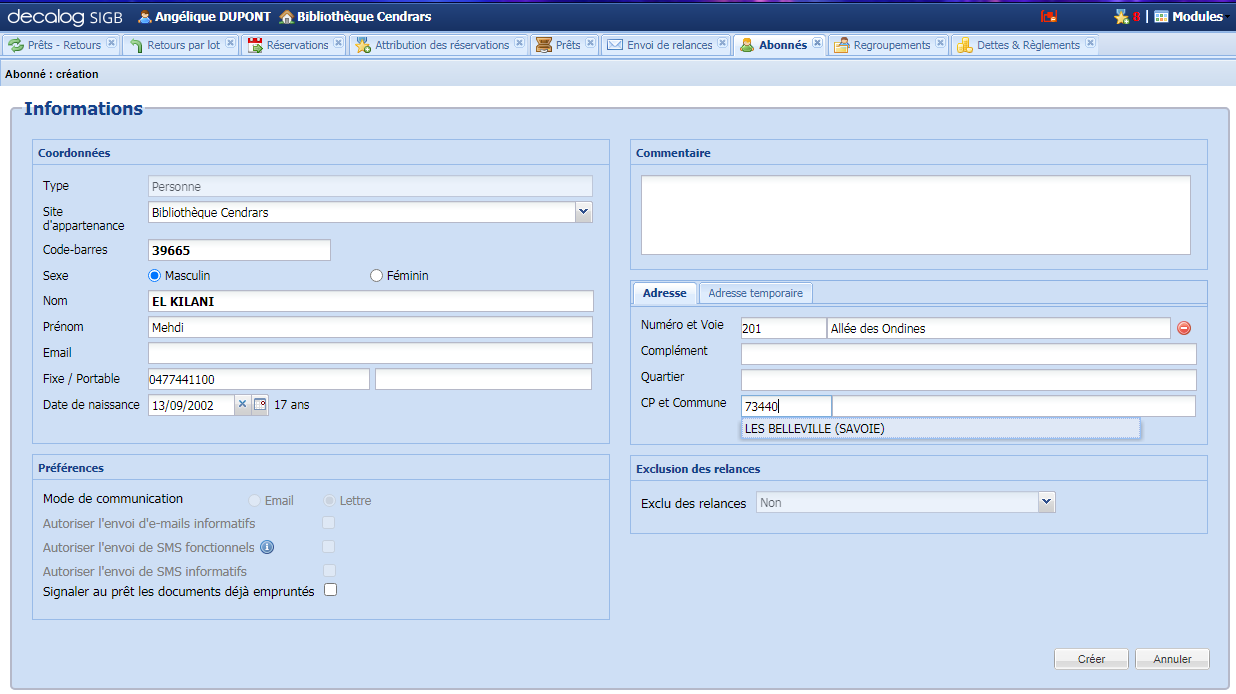Open the Dettes & Règlements tab
Image resolution: width=1236 pixels, height=694 pixels.
coord(1027,45)
